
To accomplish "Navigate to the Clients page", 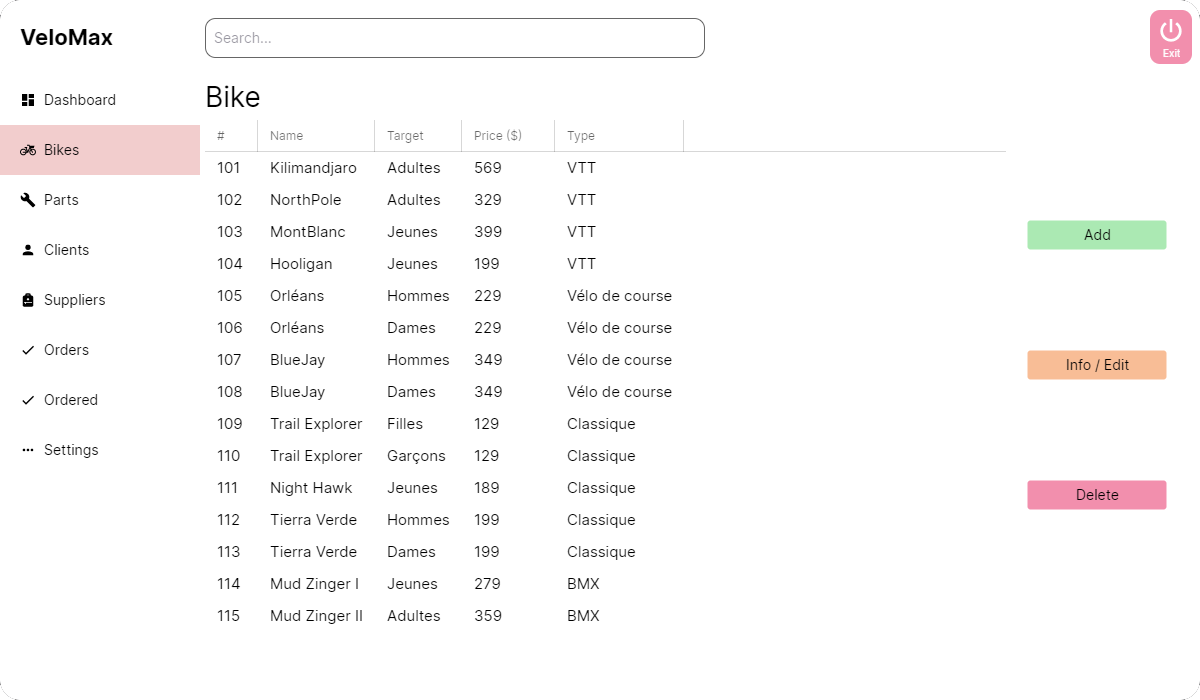I will [68, 250].
